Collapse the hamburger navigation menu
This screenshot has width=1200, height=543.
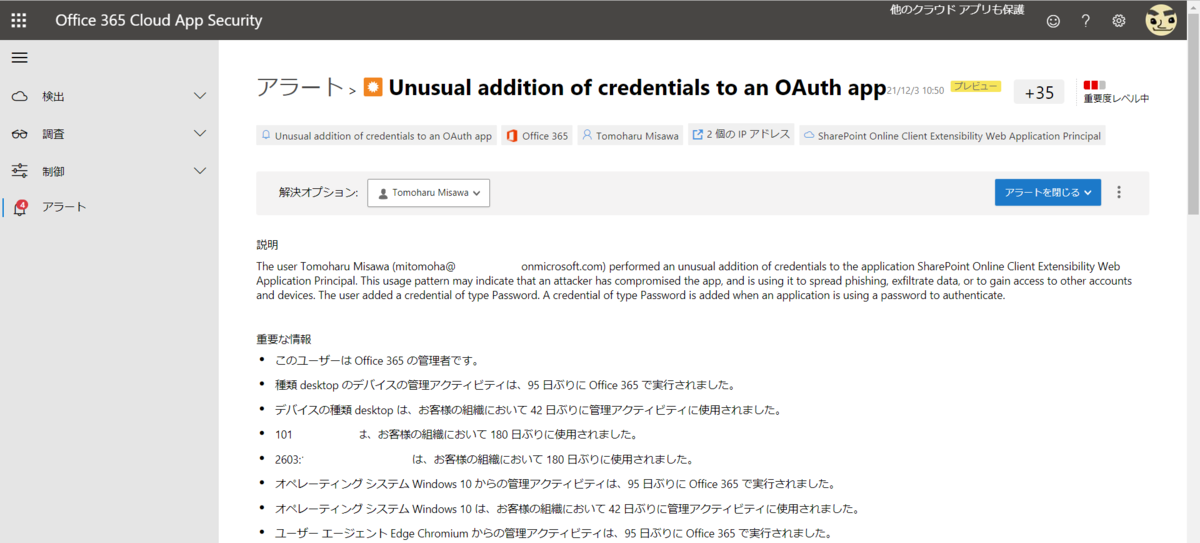19,58
